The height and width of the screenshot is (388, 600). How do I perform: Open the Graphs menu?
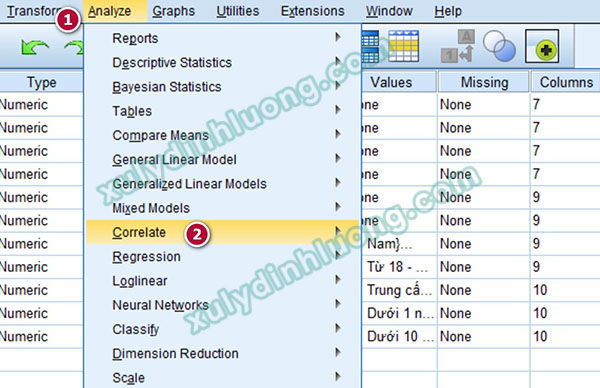click(173, 11)
